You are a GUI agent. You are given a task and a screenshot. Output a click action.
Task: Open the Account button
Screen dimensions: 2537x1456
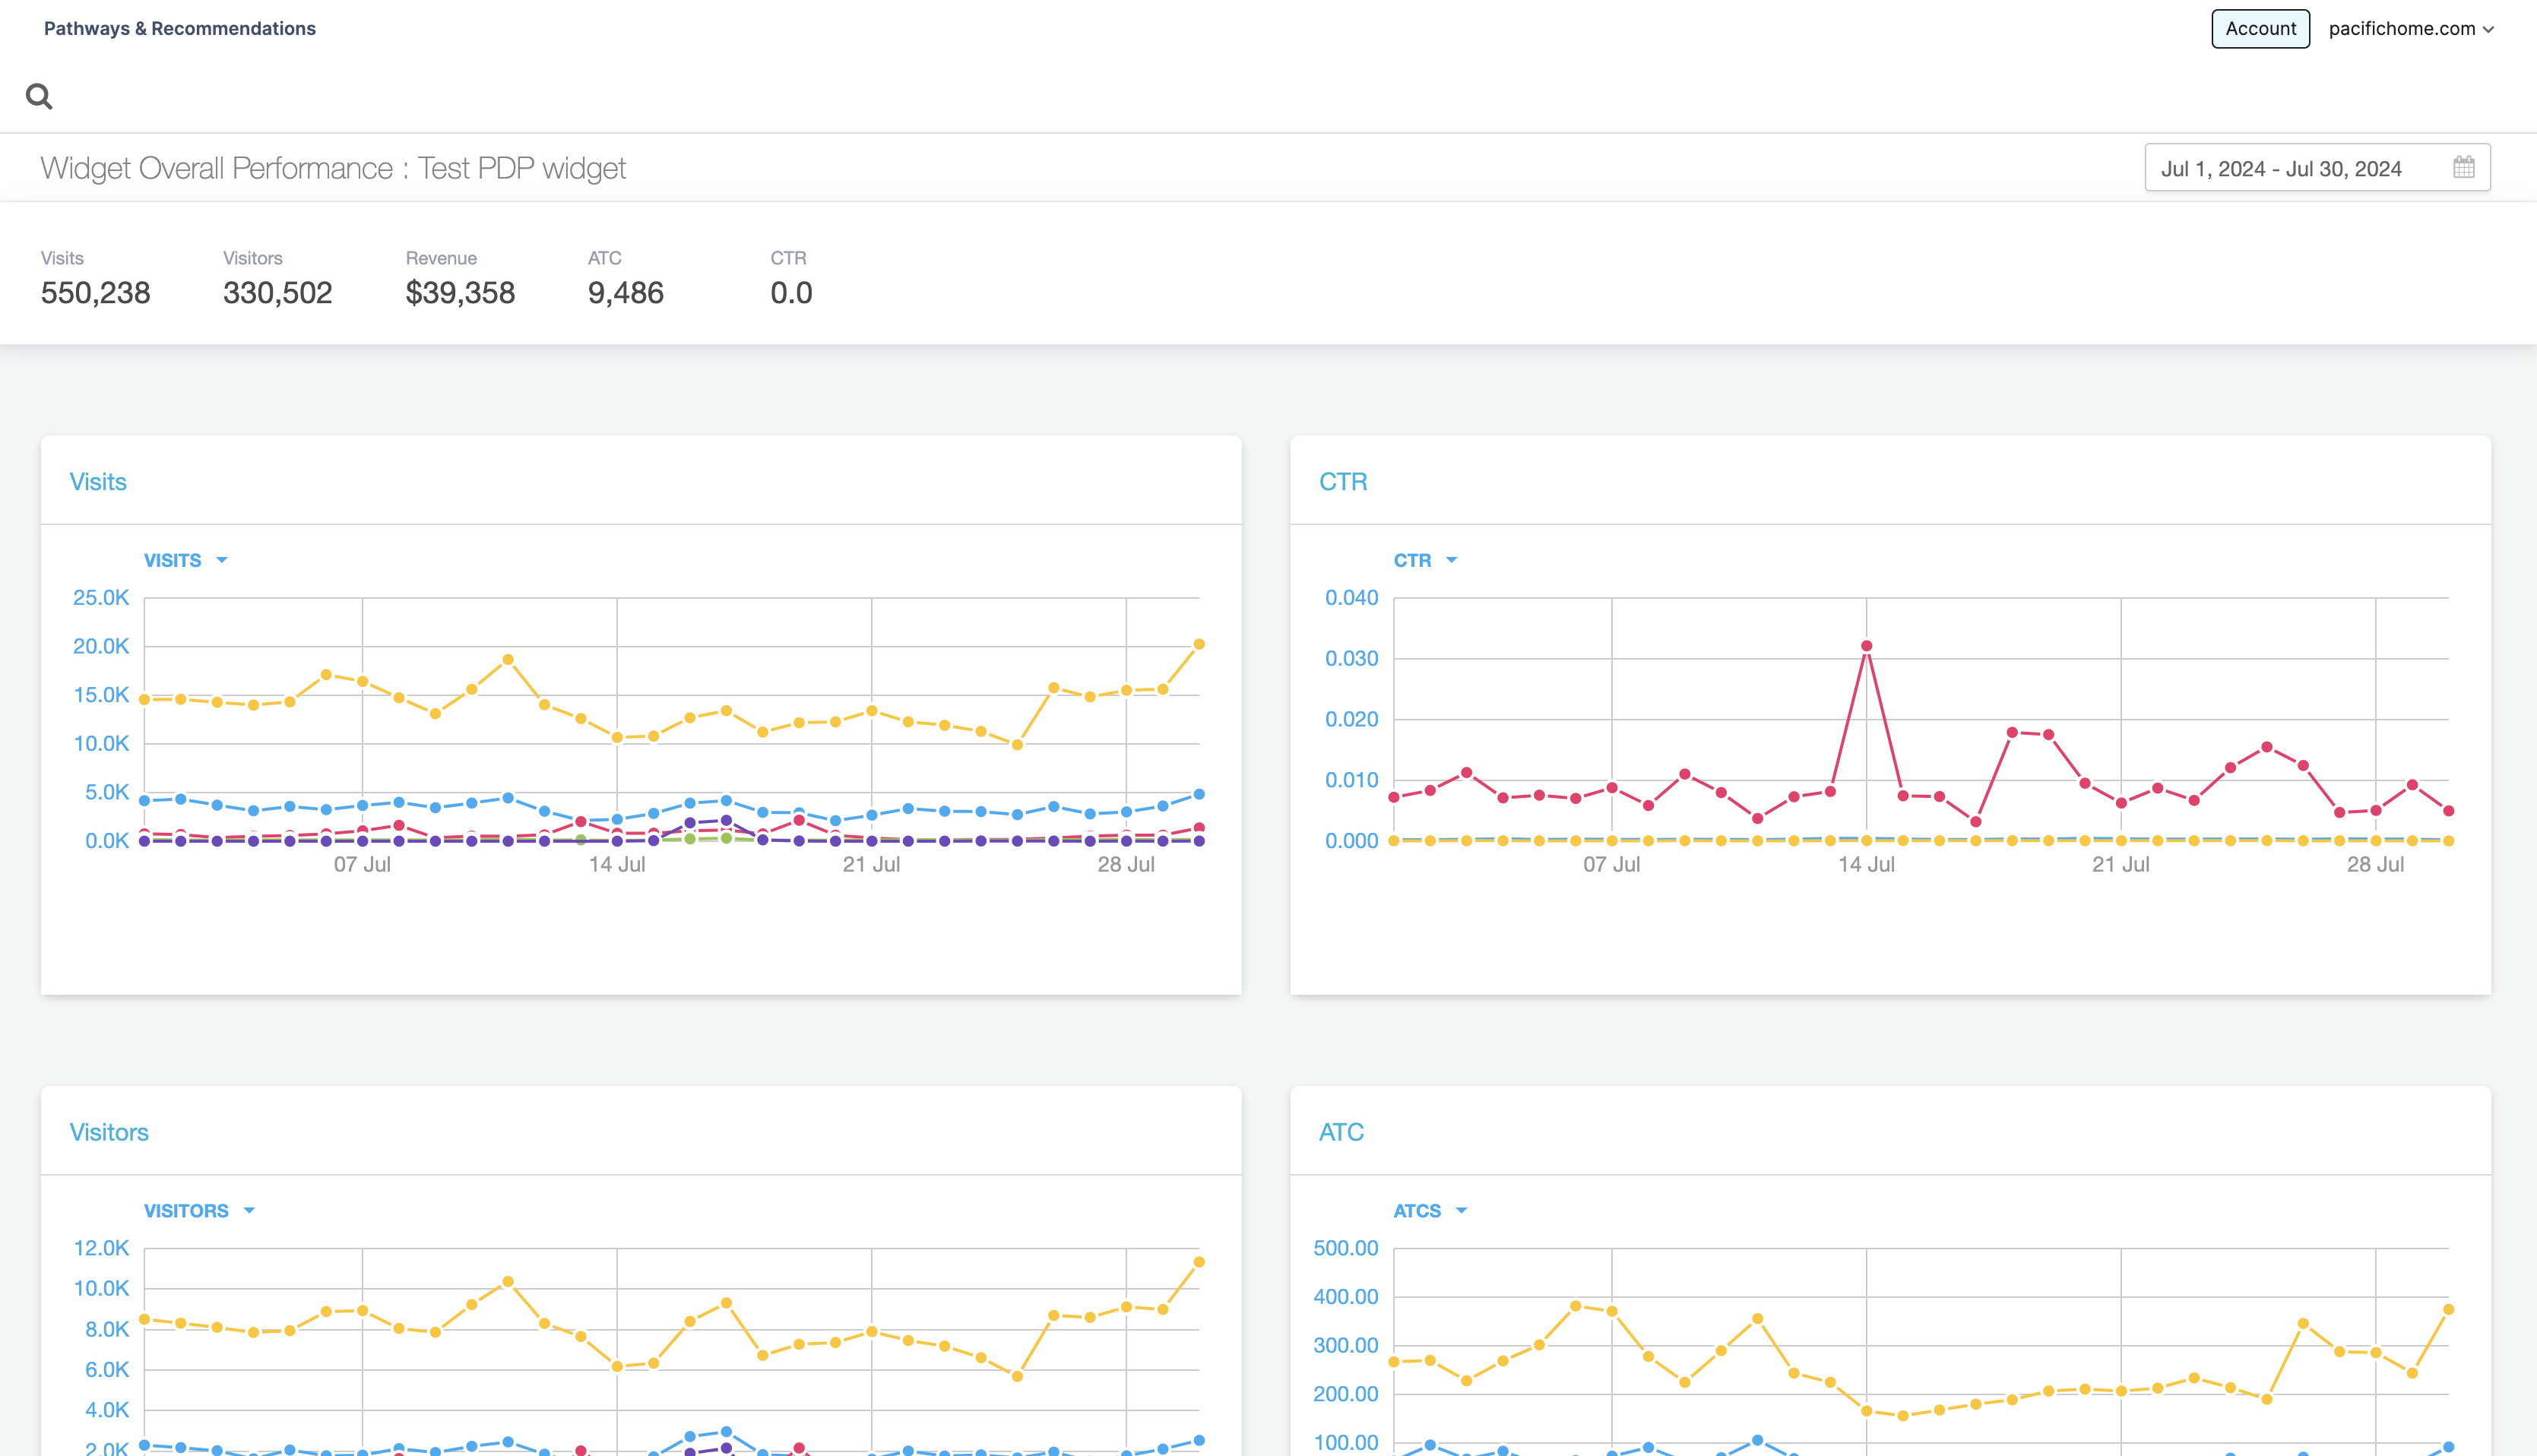click(2260, 29)
